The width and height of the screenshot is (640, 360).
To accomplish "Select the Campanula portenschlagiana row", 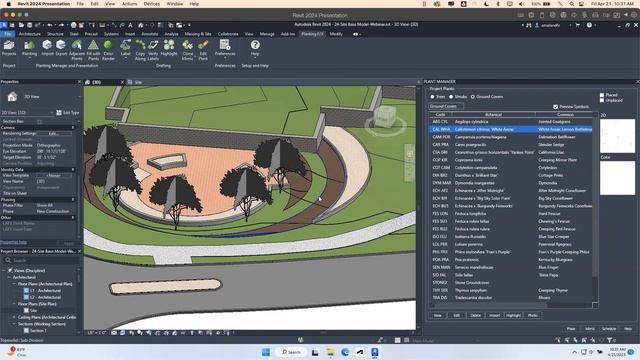I will tap(510, 137).
